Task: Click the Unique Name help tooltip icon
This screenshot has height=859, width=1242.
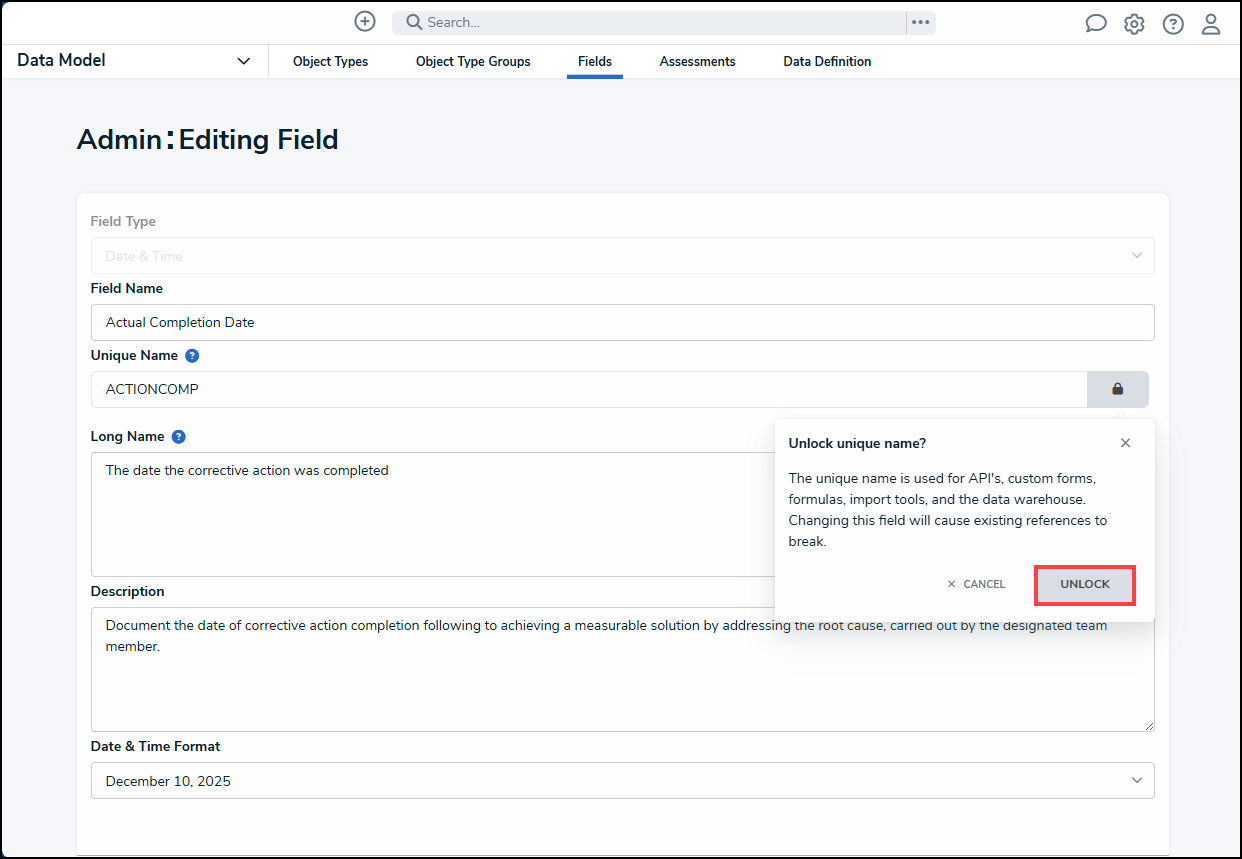Action: pos(192,356)
